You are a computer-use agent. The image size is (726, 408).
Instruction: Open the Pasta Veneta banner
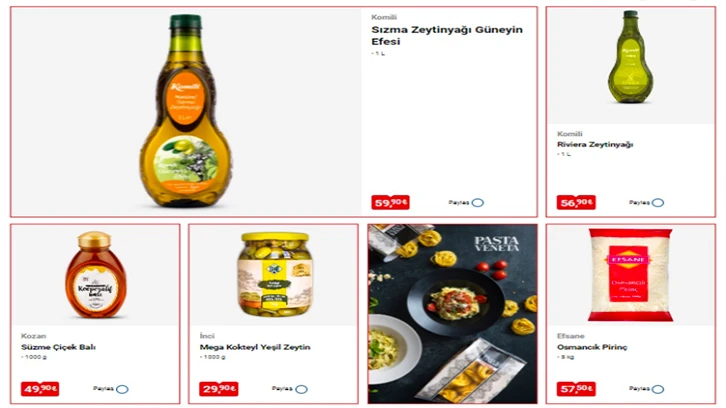coord(452,314)
